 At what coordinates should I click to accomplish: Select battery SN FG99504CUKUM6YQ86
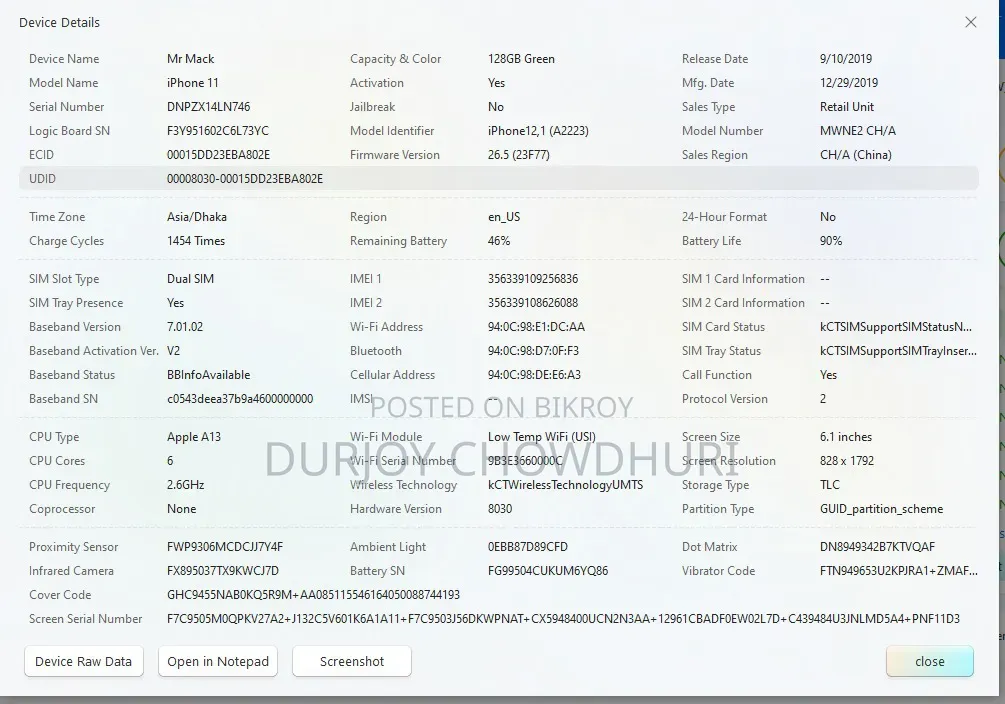click(547, 571)
